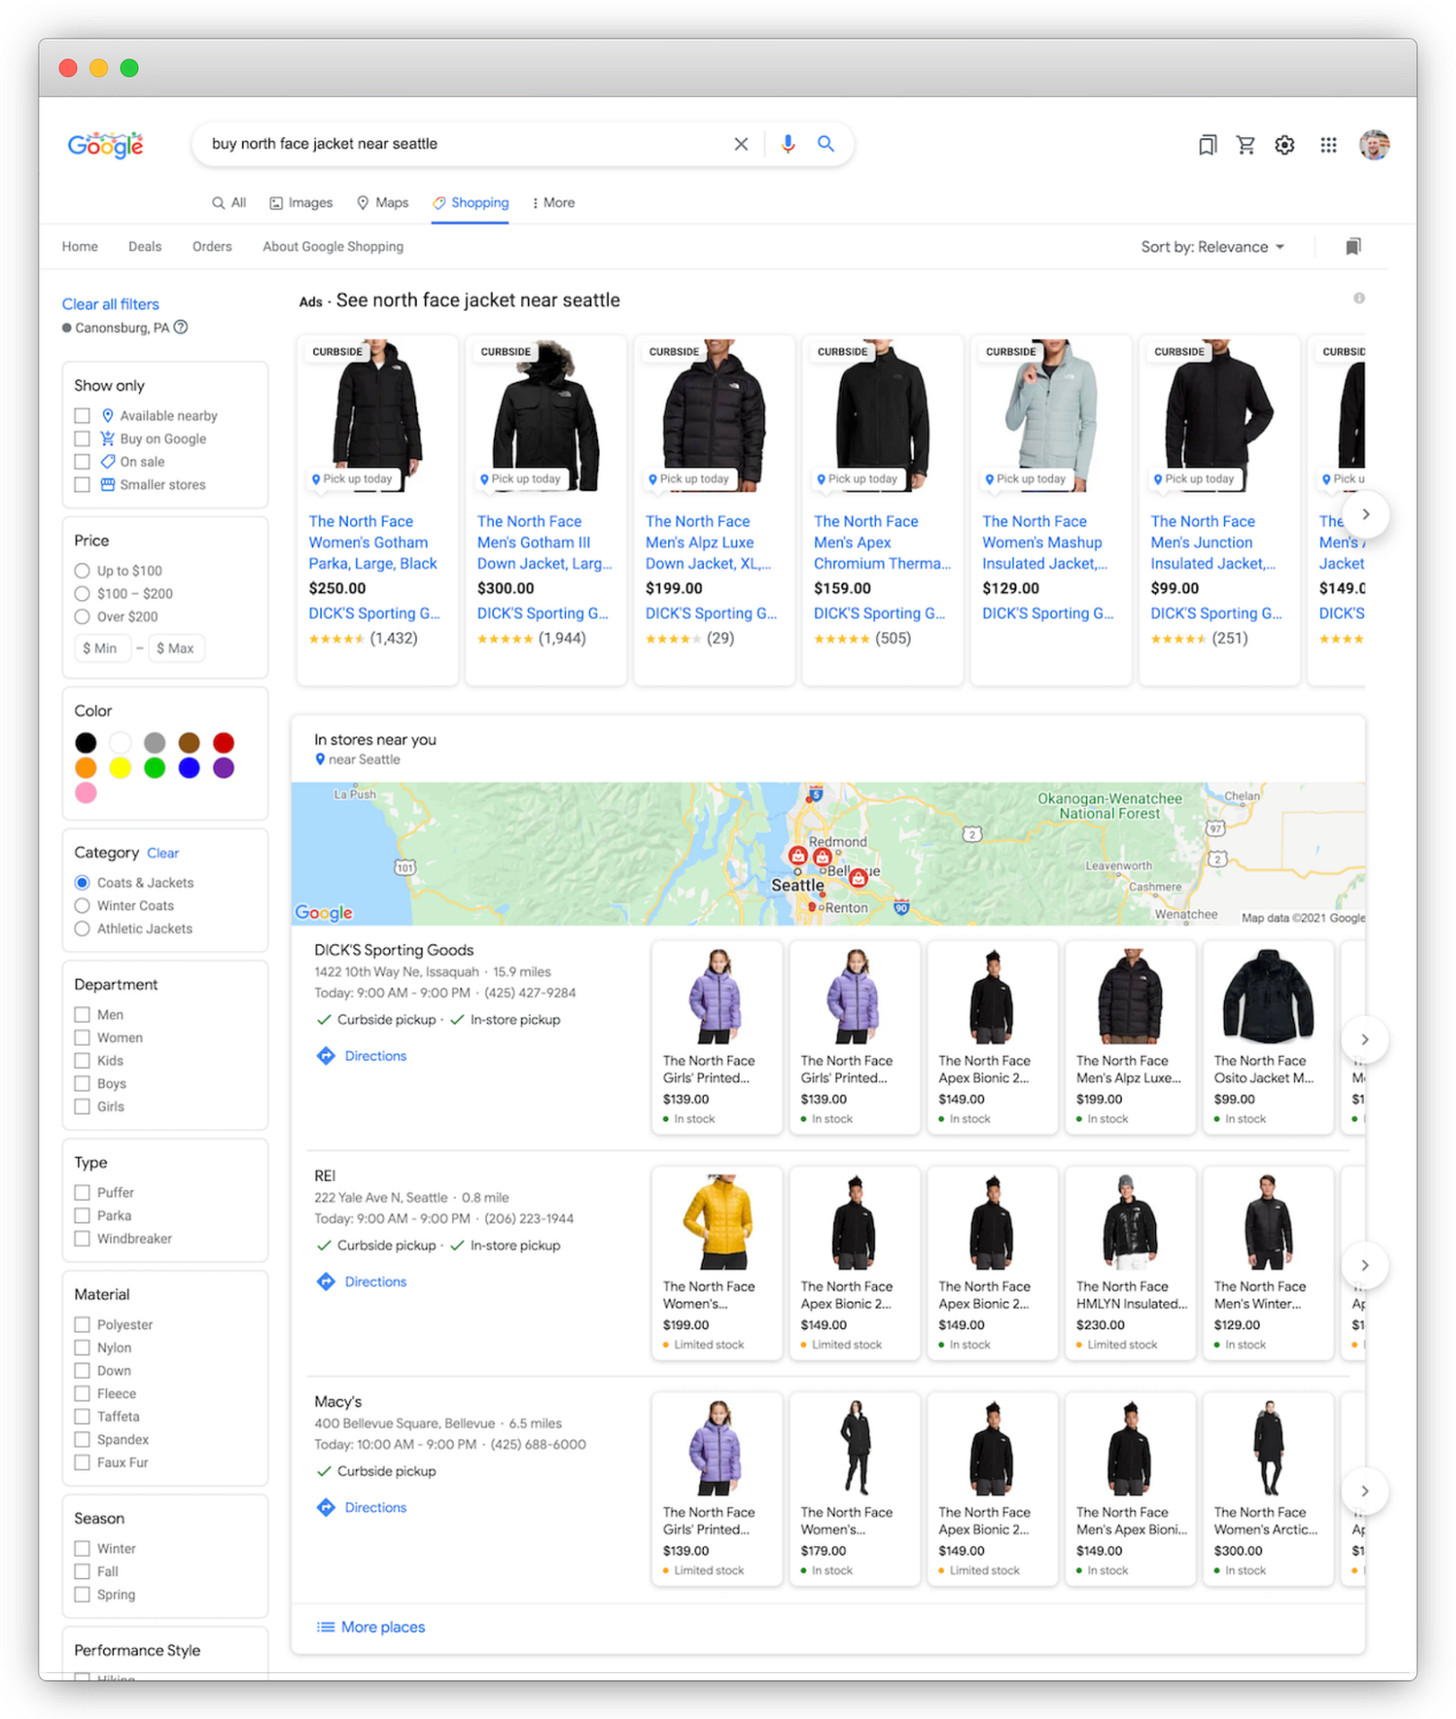Click the REI map pin in Seattle
1456x1719 pixels.
[x=798, y=856]
